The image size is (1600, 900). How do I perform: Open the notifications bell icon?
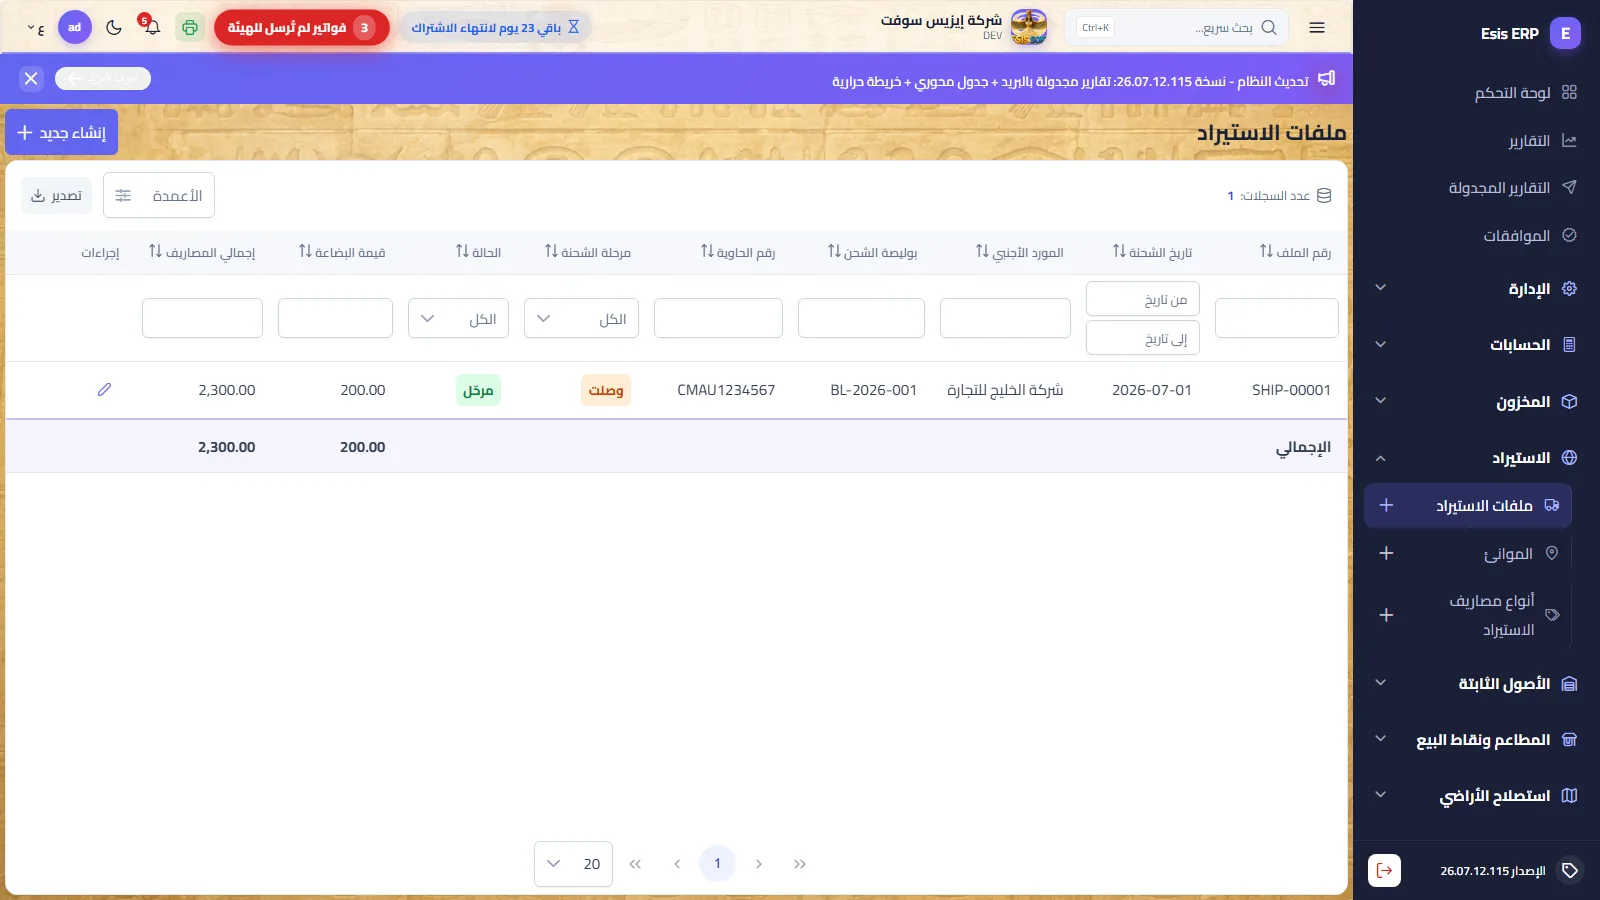click(x=151, y=27)
